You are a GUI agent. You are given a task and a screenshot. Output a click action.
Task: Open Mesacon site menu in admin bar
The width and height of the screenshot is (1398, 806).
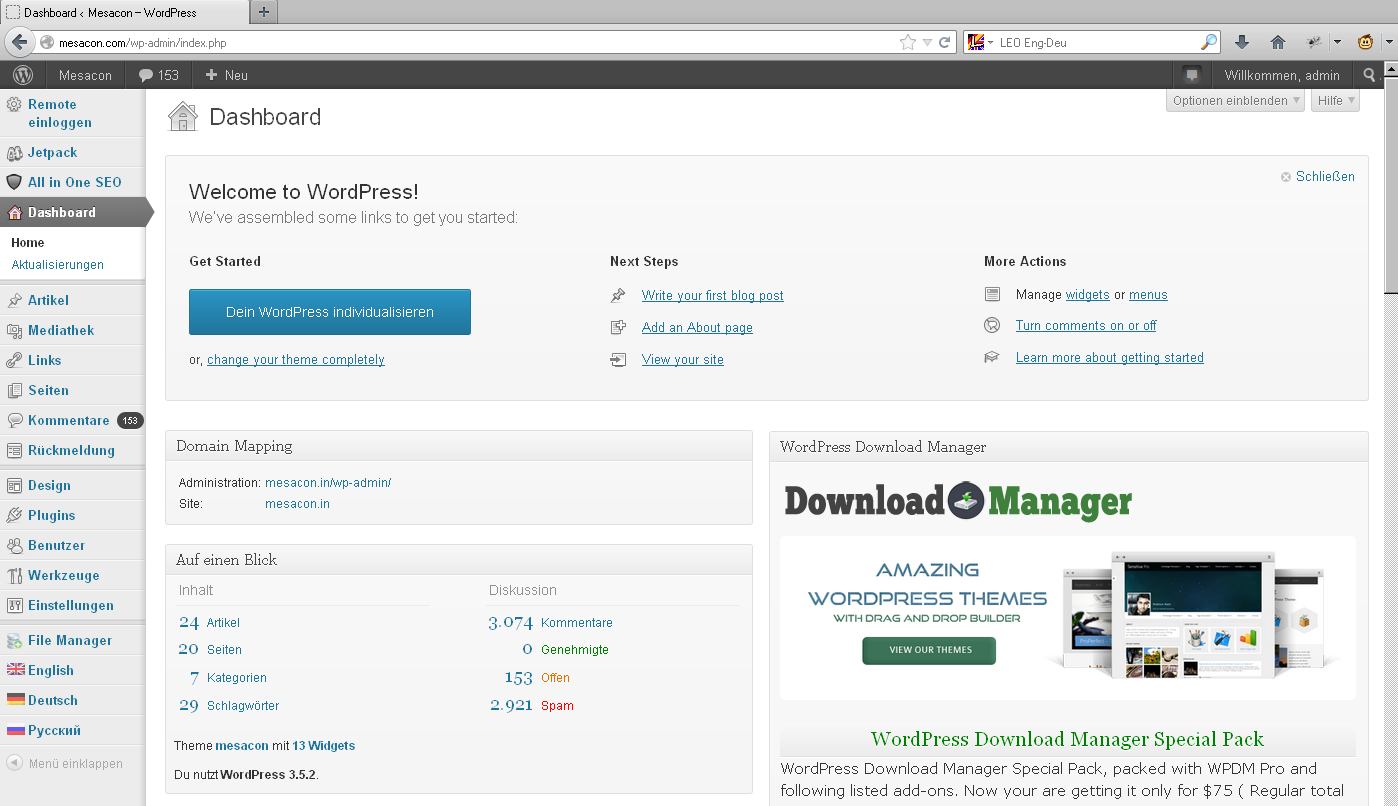[85, 75]
